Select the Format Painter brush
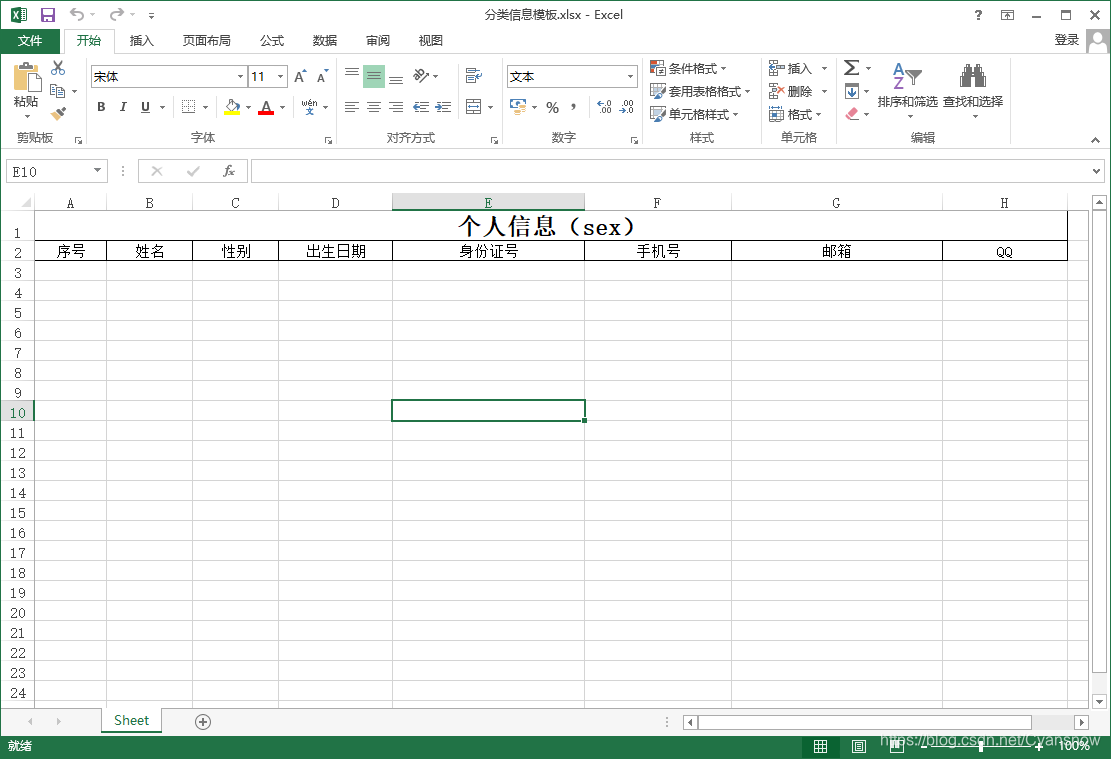The image size is (1111, 759). click(x=58, y=113)
